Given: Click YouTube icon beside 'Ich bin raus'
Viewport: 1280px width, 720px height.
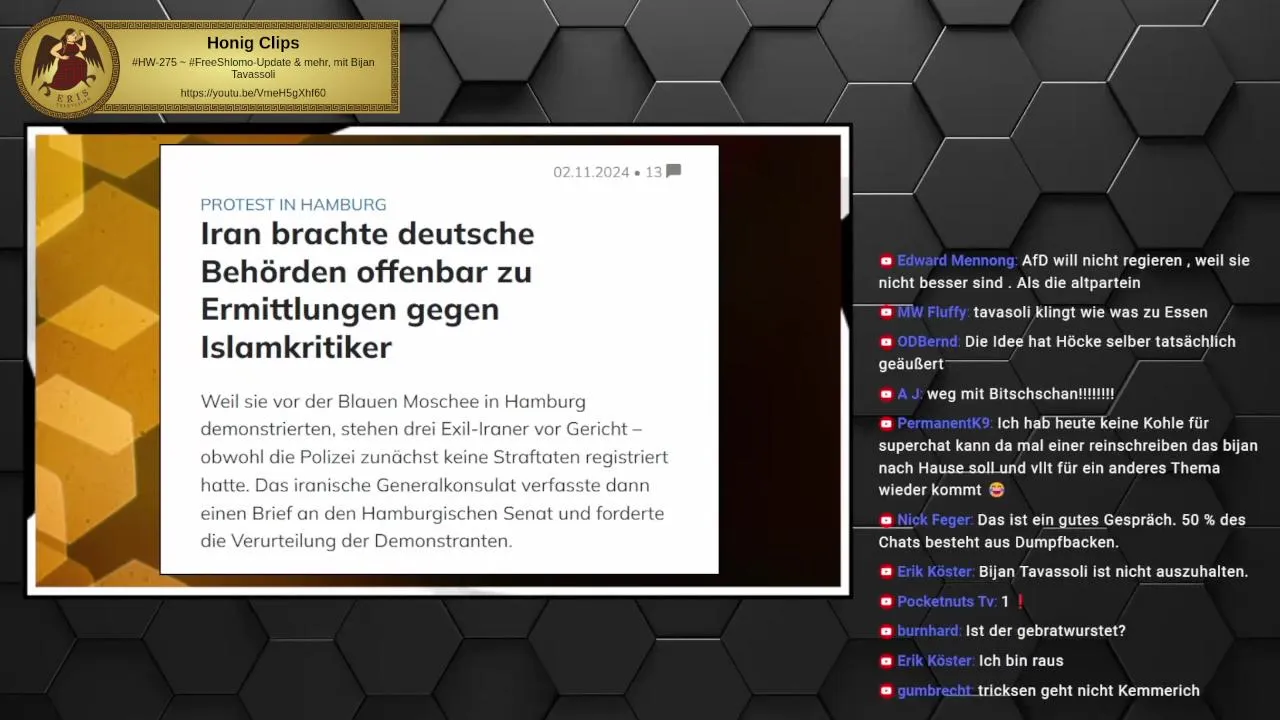Looking at the screenshot, I should 886,661.
